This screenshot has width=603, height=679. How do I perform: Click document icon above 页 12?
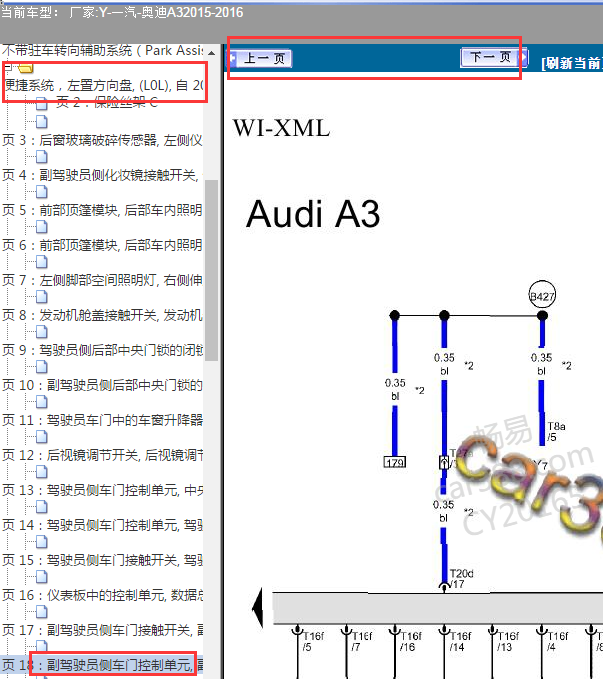click(42, 437)
